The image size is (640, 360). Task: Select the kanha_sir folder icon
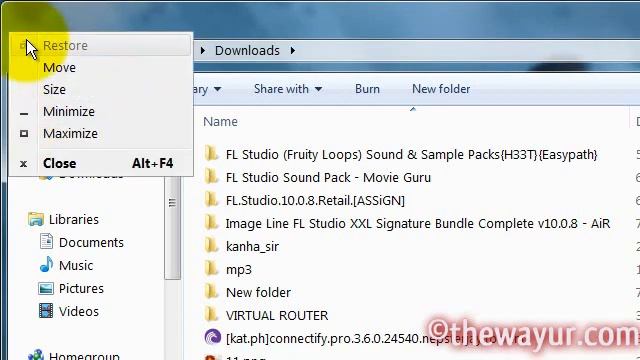coord(212,245)
